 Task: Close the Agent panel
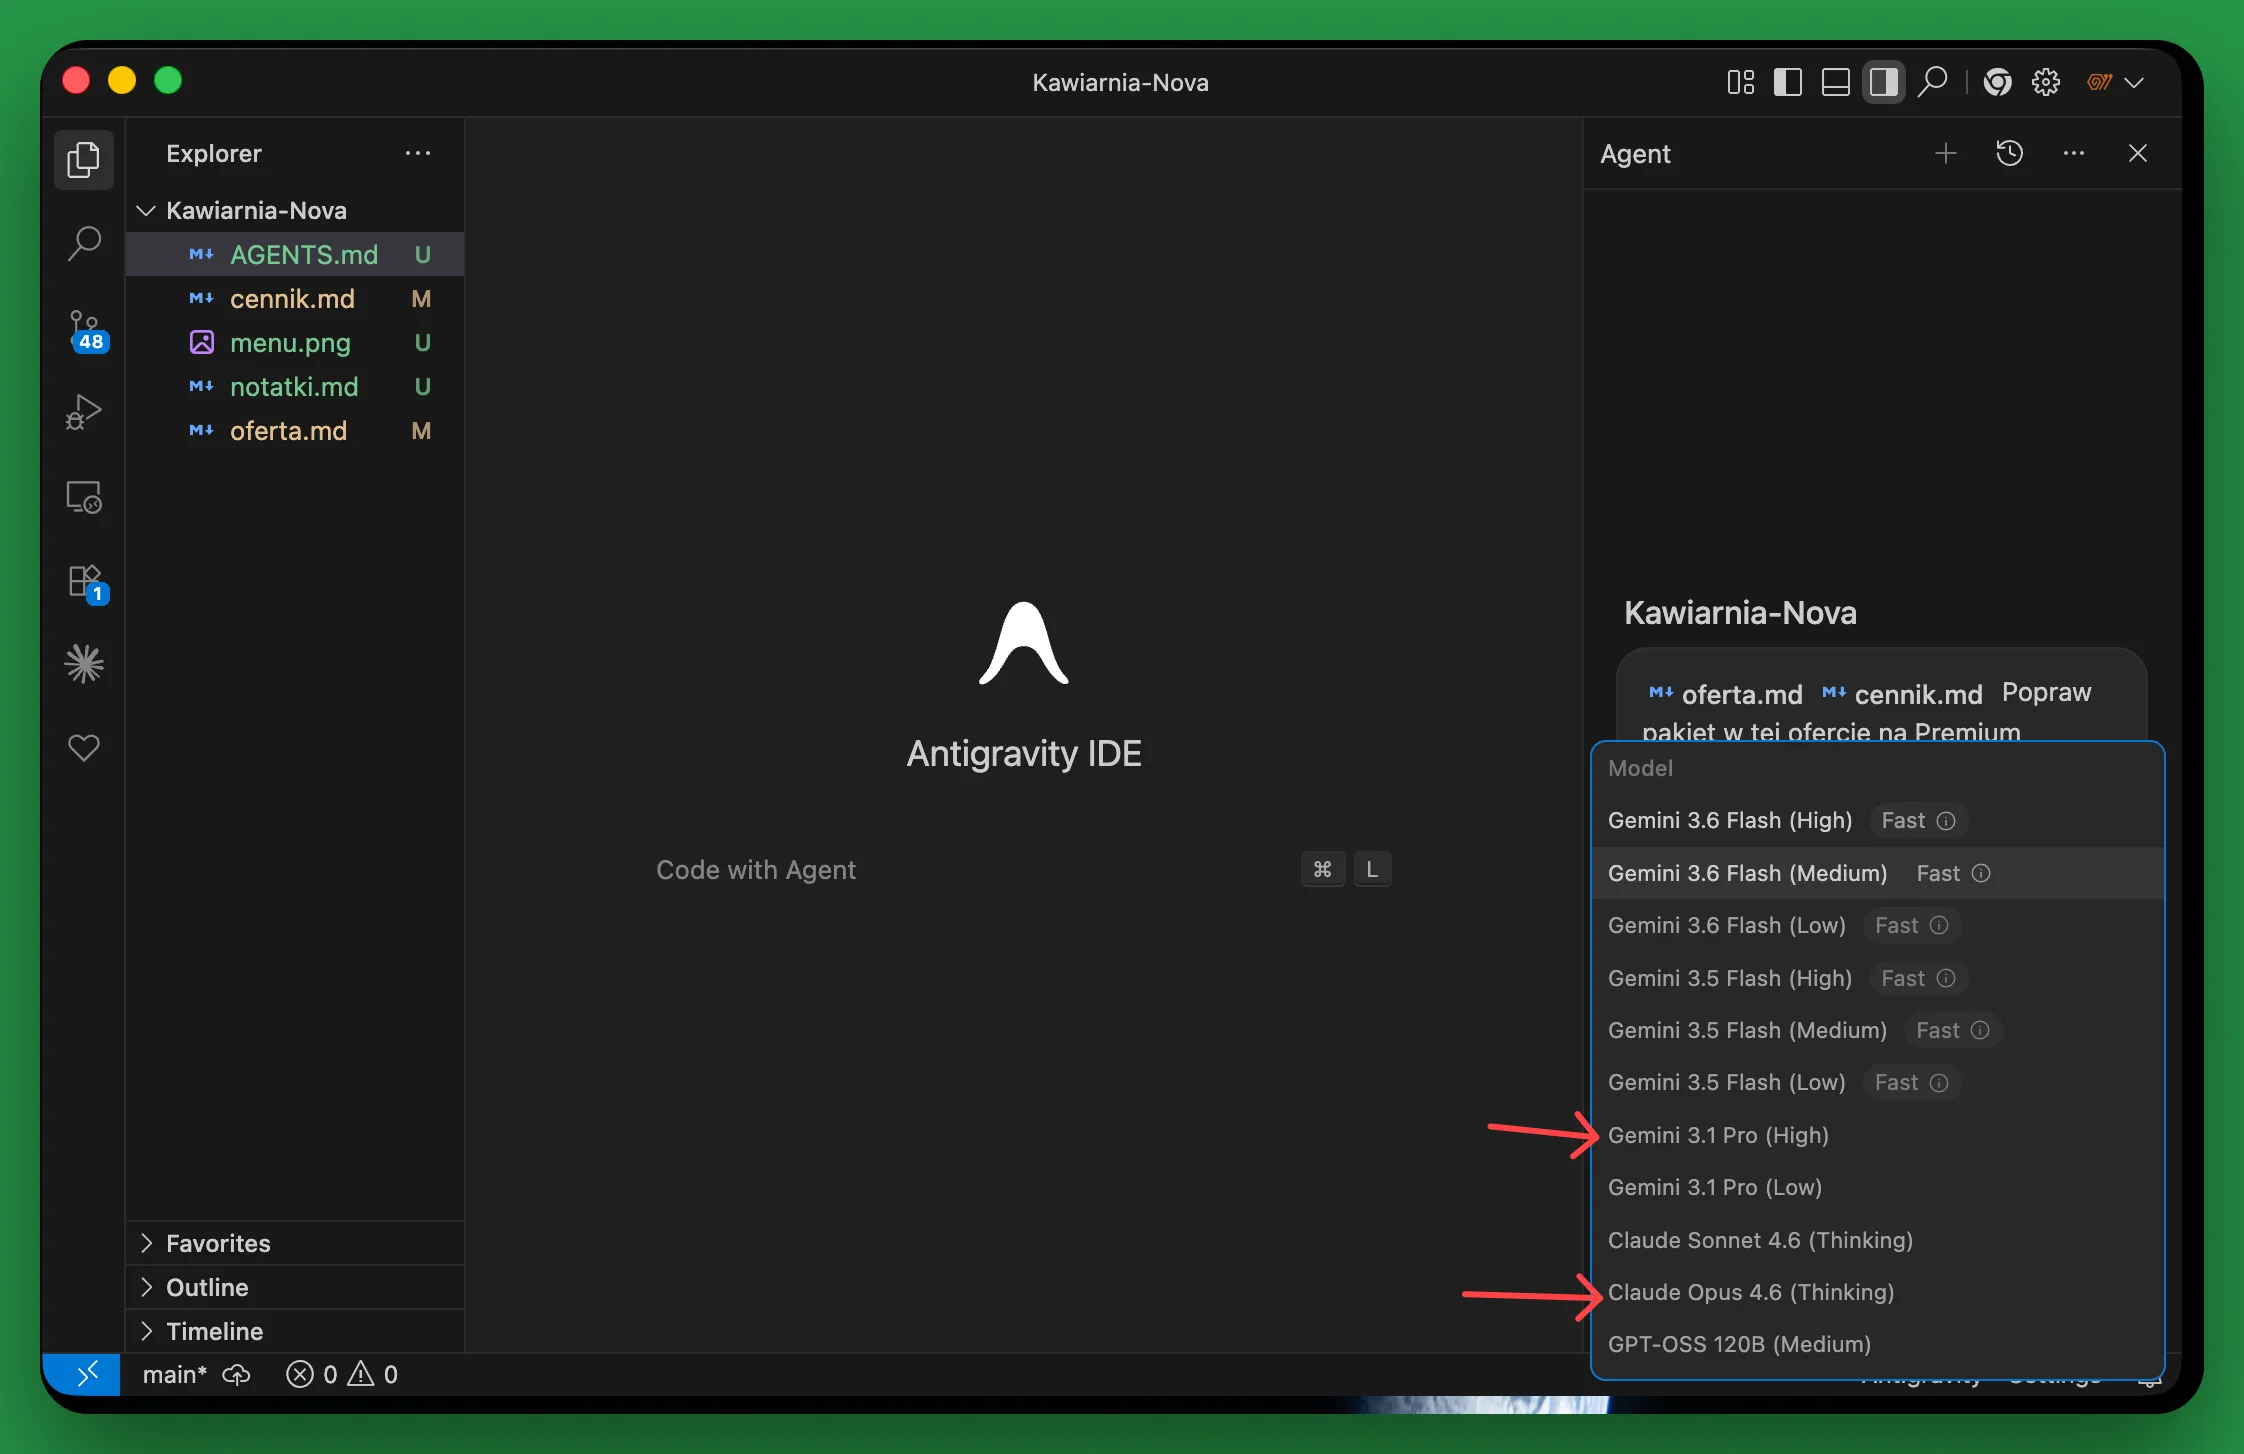point(2138,153)
